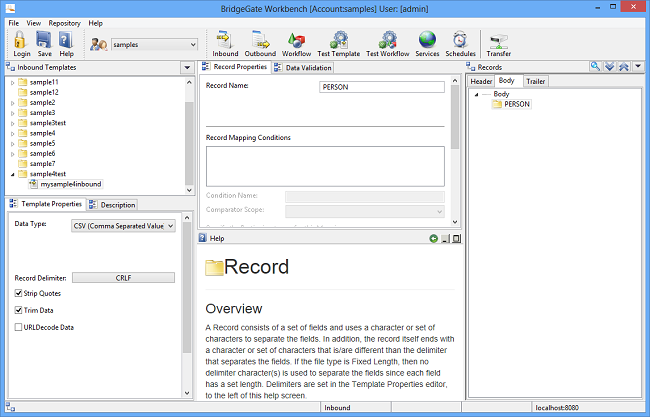Viewport: 650px width, 417px height.
Task: Click the CRLF Record Delimiter button
Action: 124,278
